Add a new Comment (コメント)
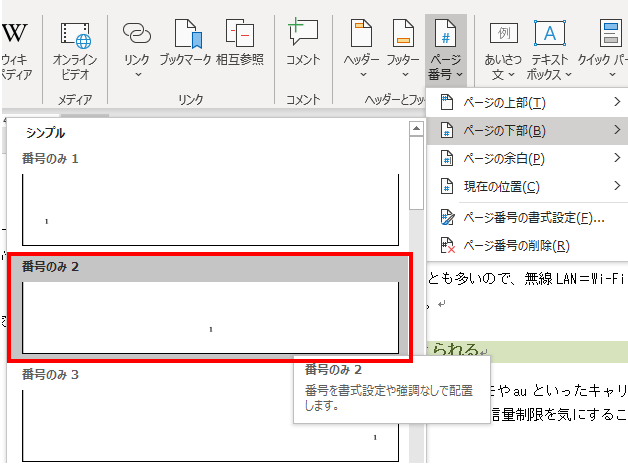Viewport: 628px width, 469px height. pyautogui.click(x=303, y=42)
